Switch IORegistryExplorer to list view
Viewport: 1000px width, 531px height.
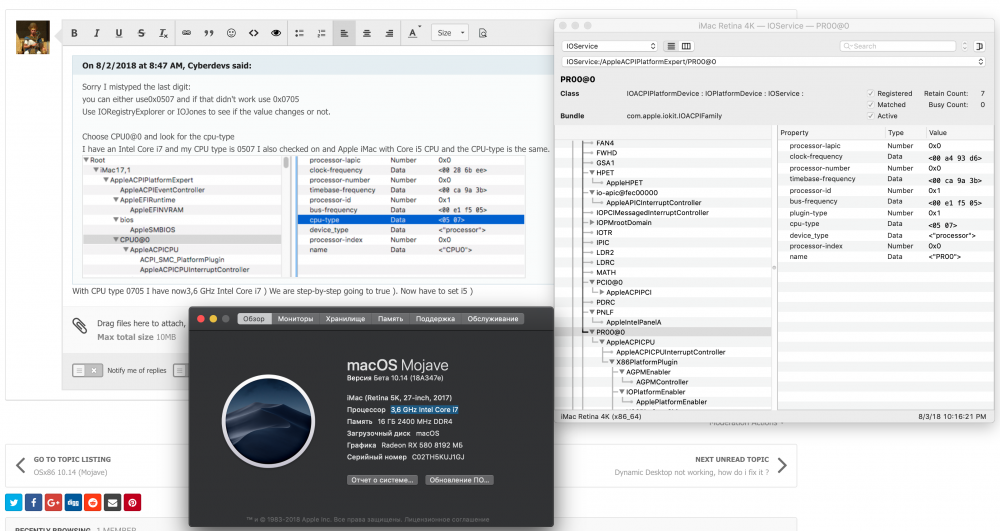pos(671,46)
